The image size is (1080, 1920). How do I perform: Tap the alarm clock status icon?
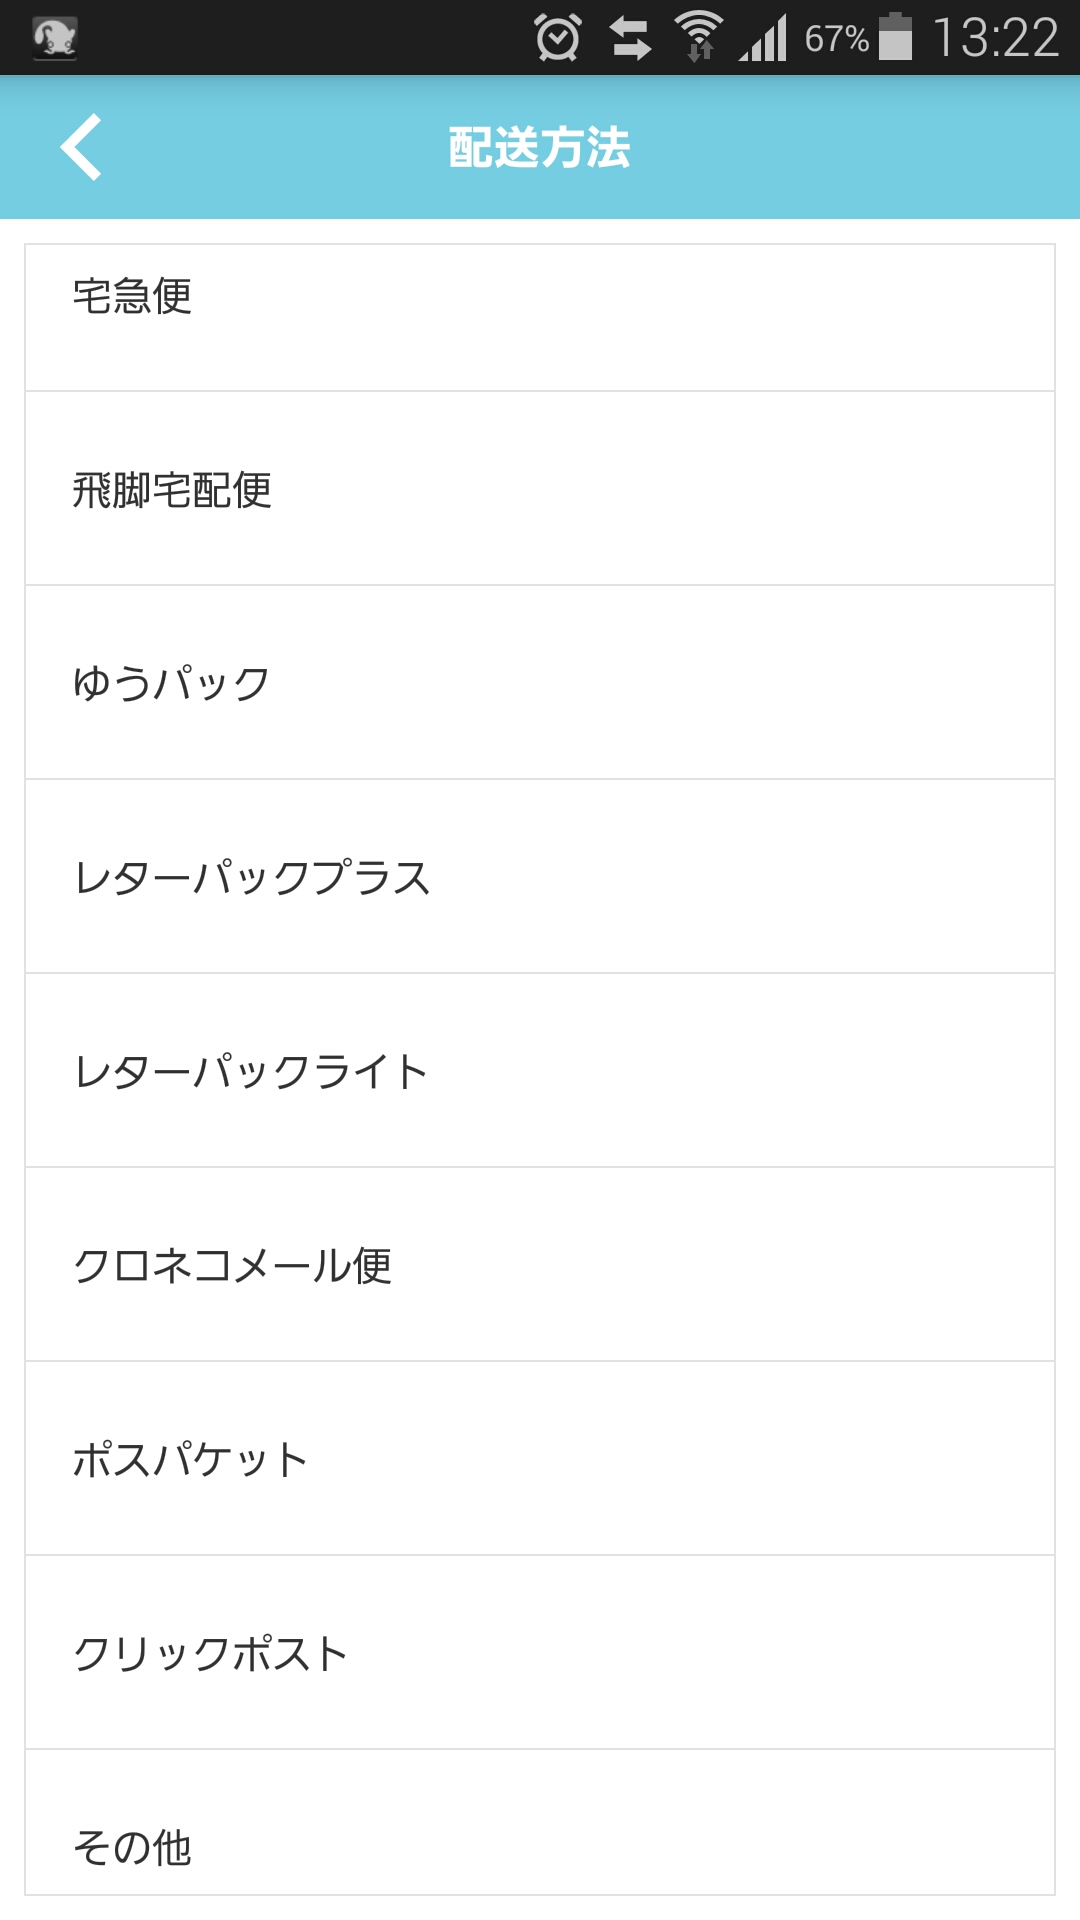pyautogui.click(x=557, y=38)
